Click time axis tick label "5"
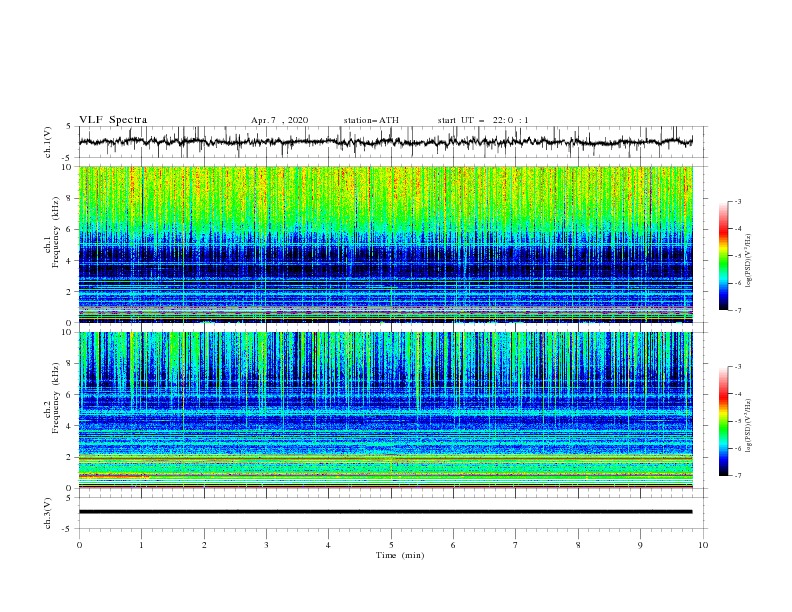Image resolution: width=792 pixels, height=612 pixels. pyautogui.click(x=391, y=545)
